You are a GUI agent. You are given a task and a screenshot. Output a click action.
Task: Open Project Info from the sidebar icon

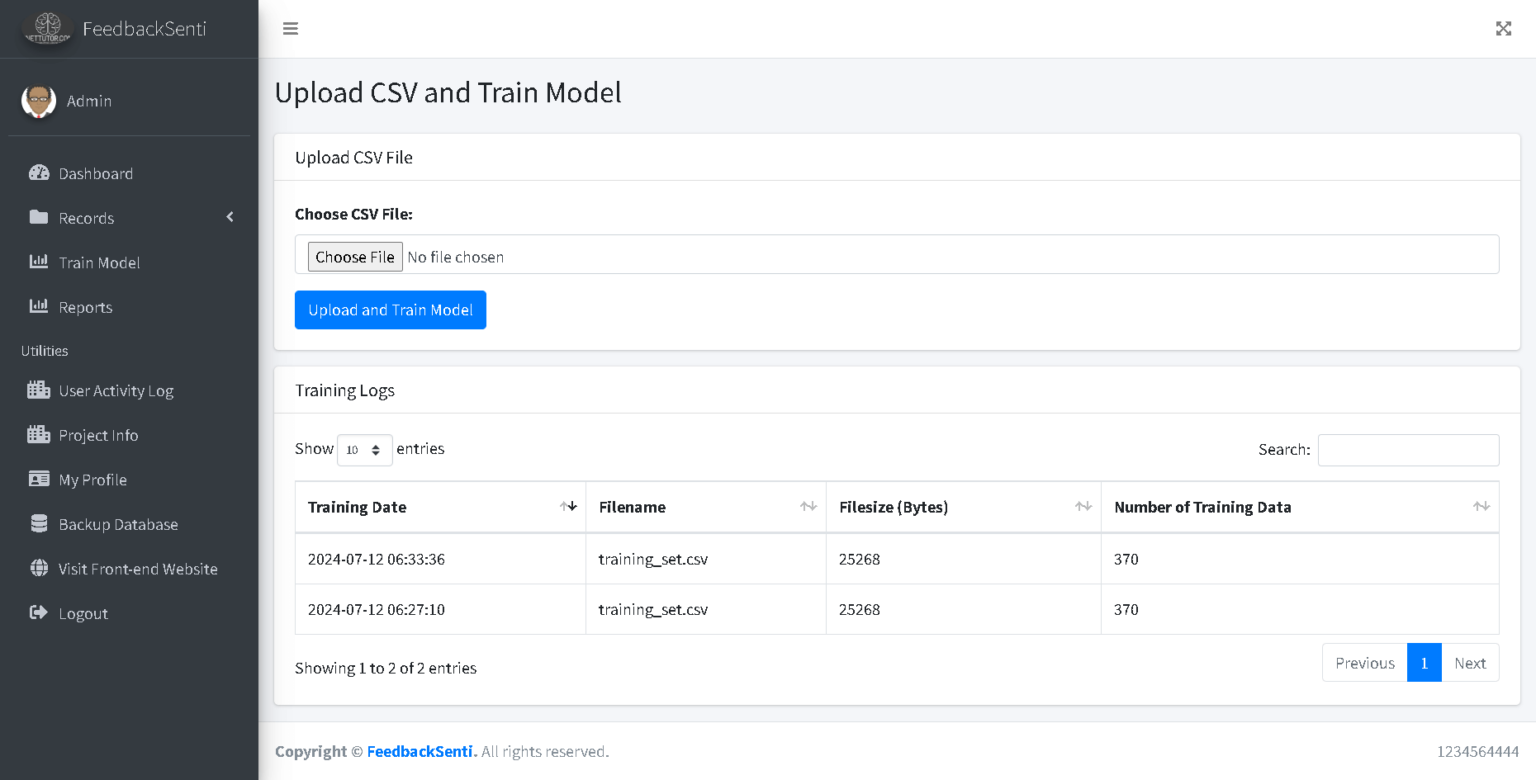point(38,435)
